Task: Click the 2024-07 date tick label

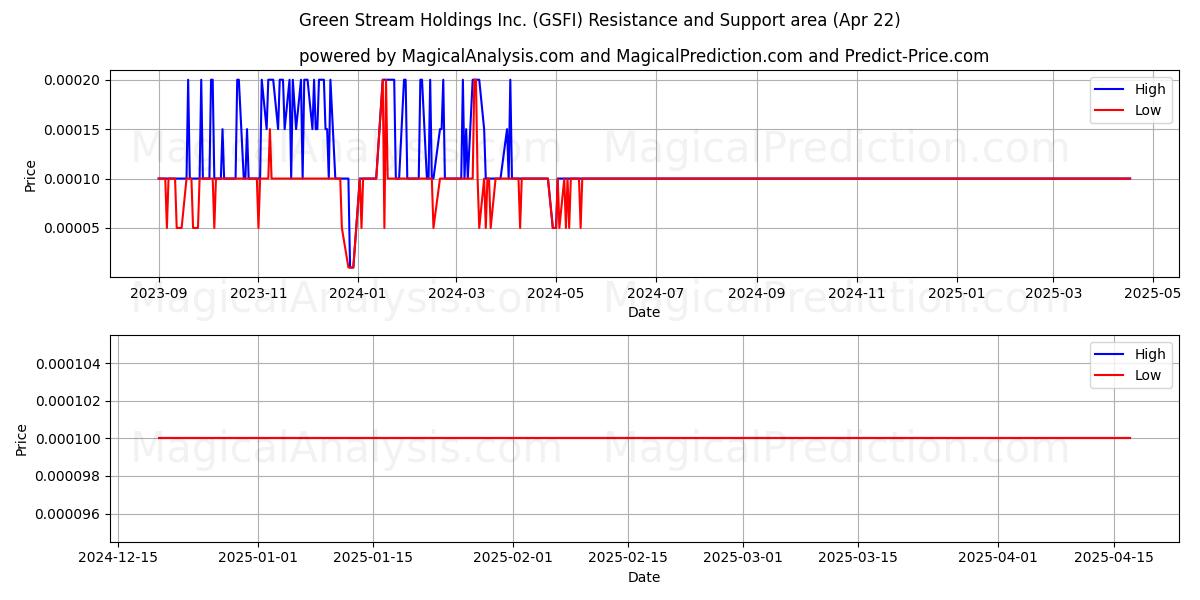Action: point(656,294)
